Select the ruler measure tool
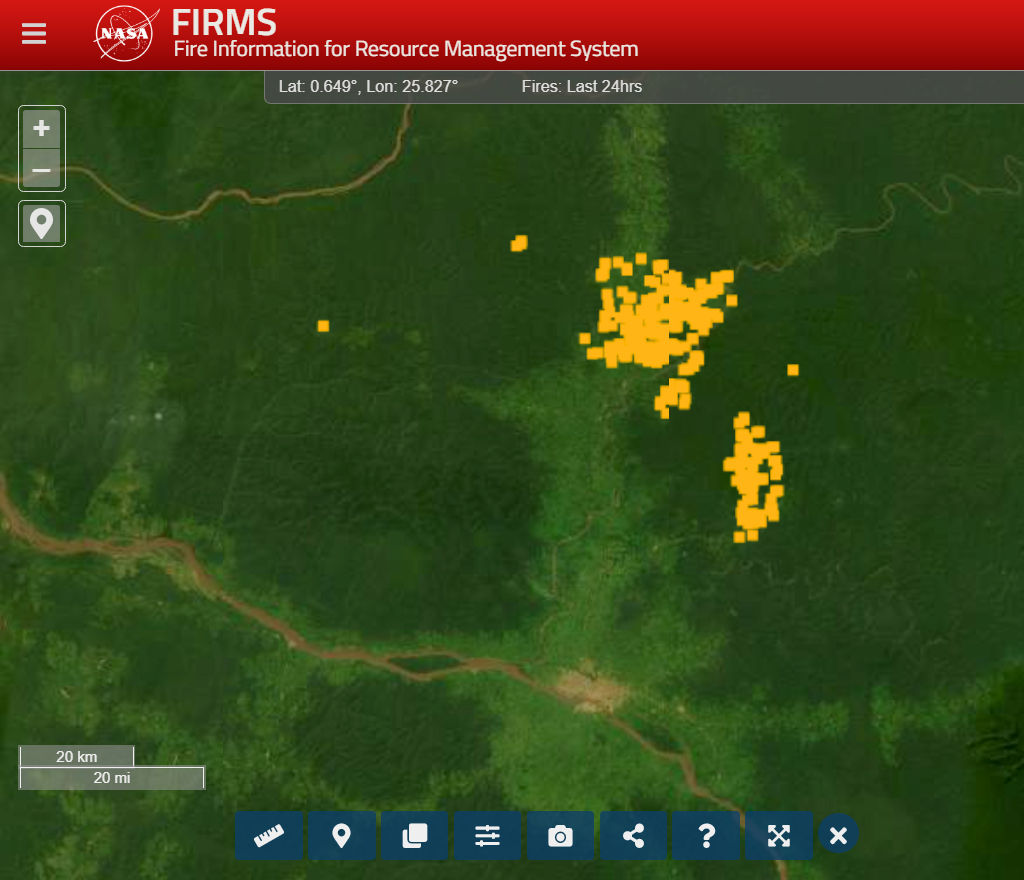The width and height of the screenshot is (1024, 880). pos(269,835)
